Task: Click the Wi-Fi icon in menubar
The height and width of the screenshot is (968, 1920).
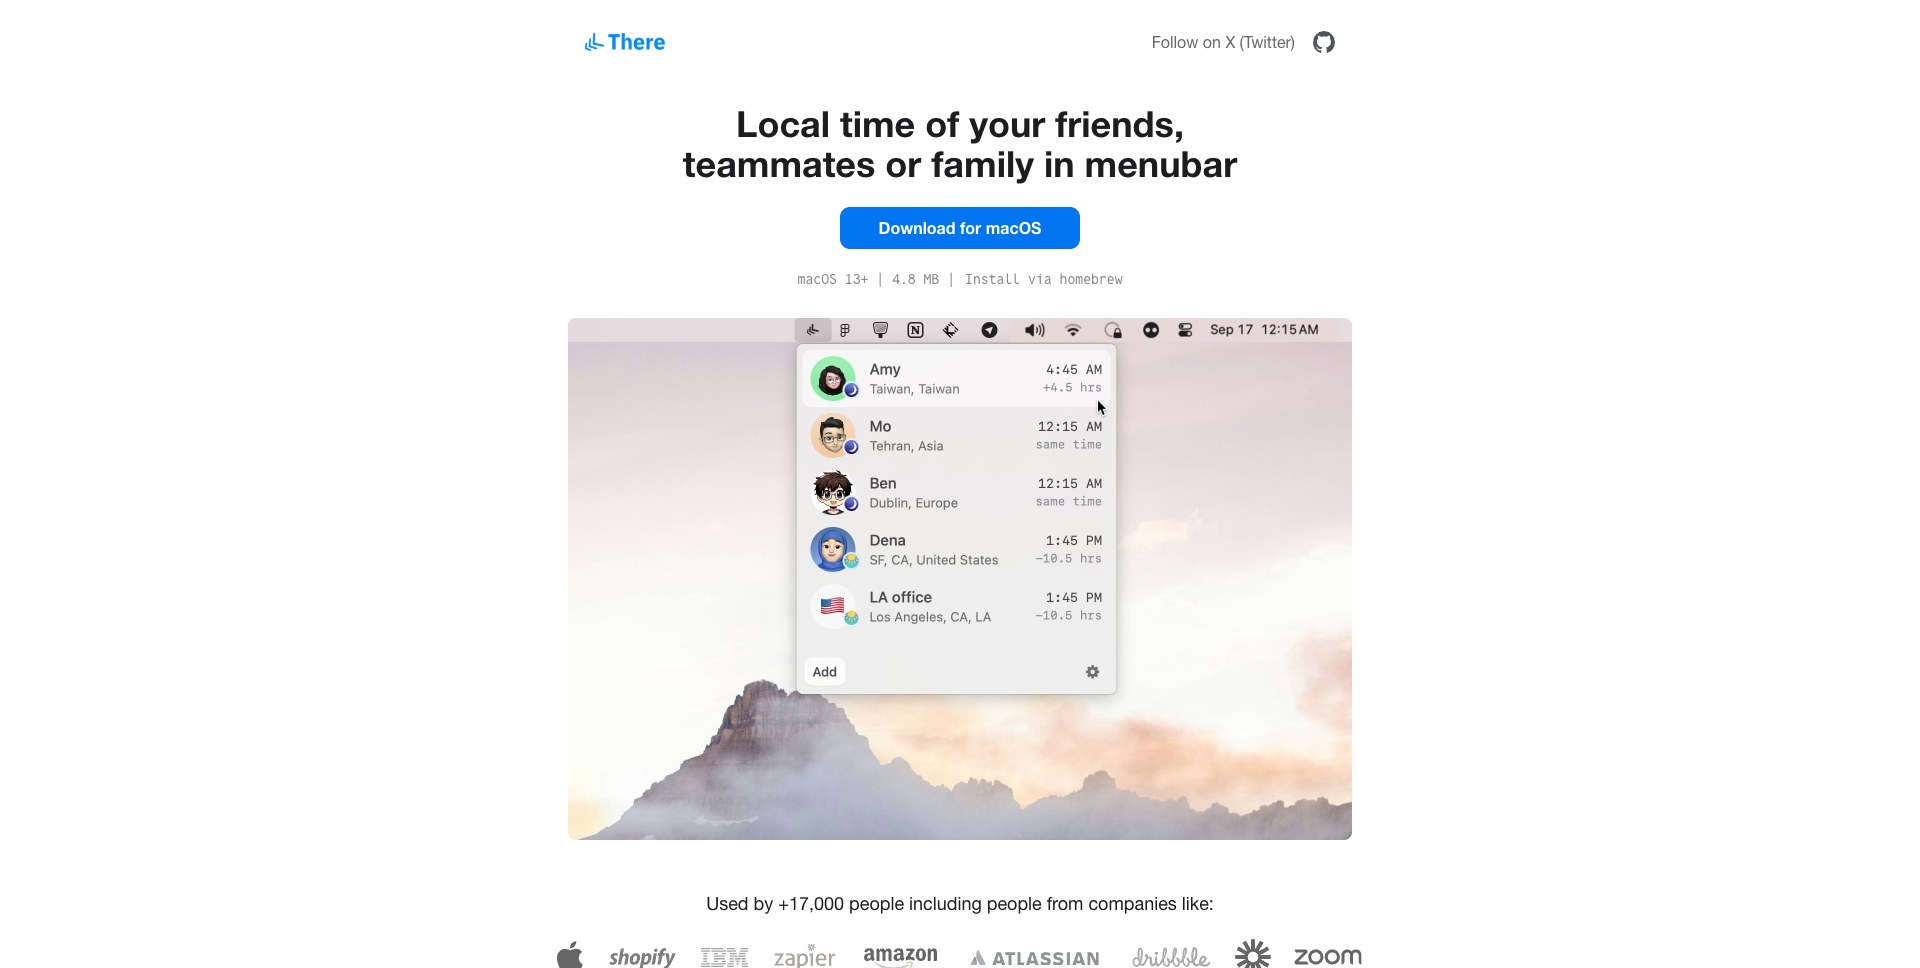Action: point(1073,330)
